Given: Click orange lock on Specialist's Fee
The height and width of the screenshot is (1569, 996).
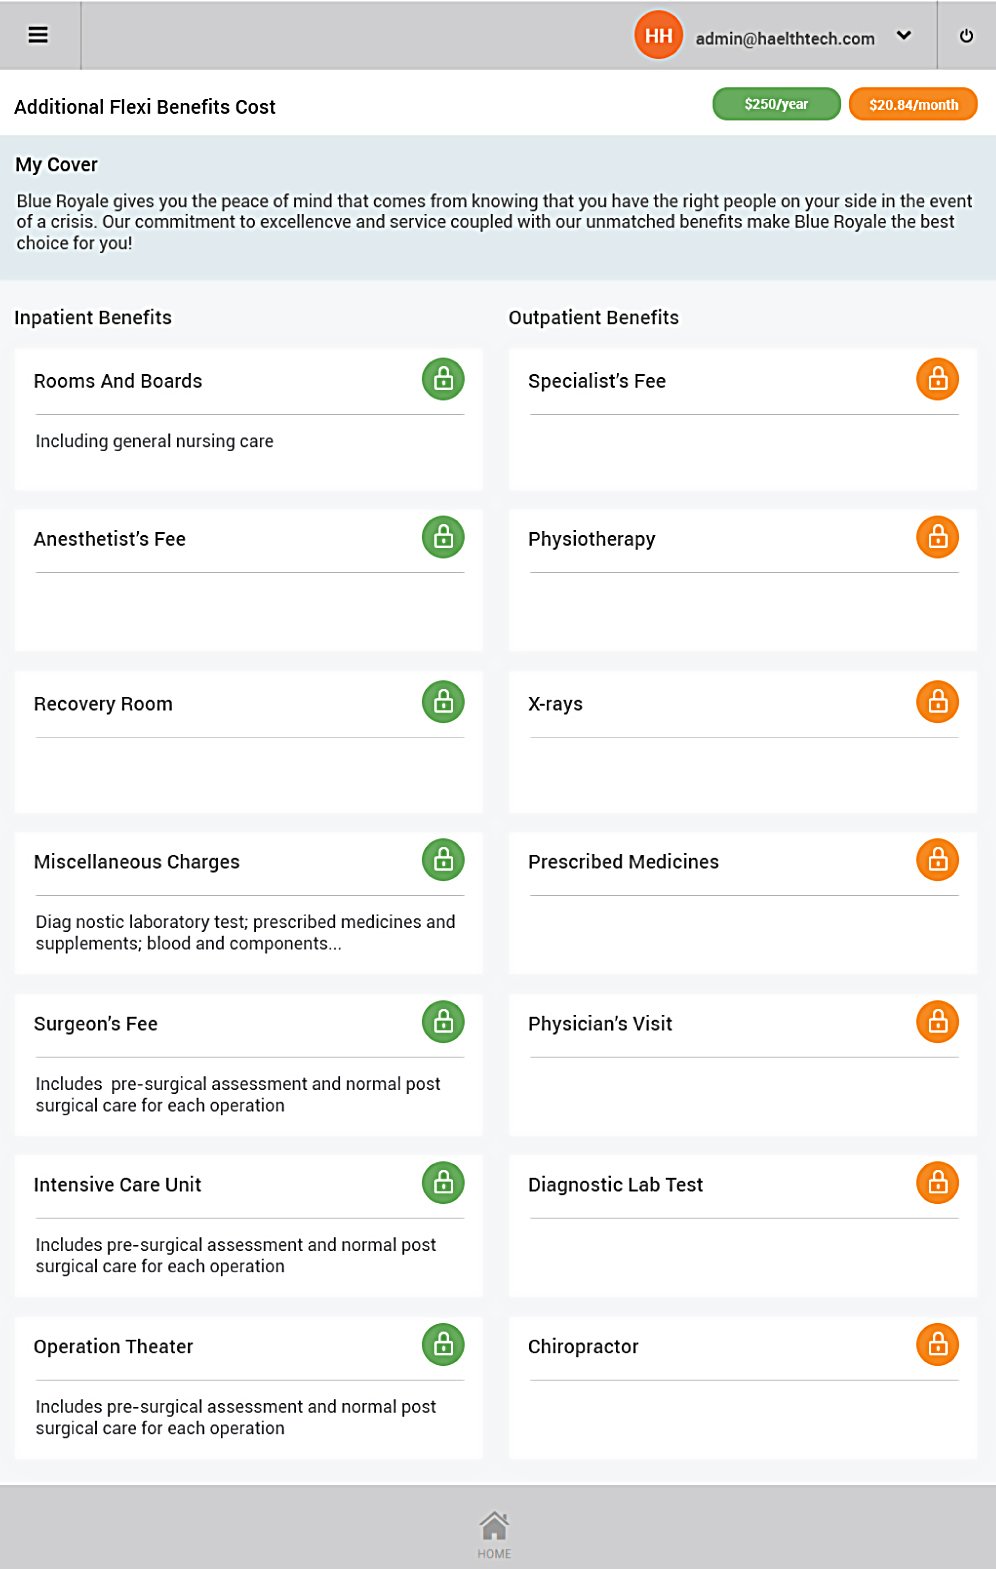Looking at the screenshot, I should (x=937, y=379).
